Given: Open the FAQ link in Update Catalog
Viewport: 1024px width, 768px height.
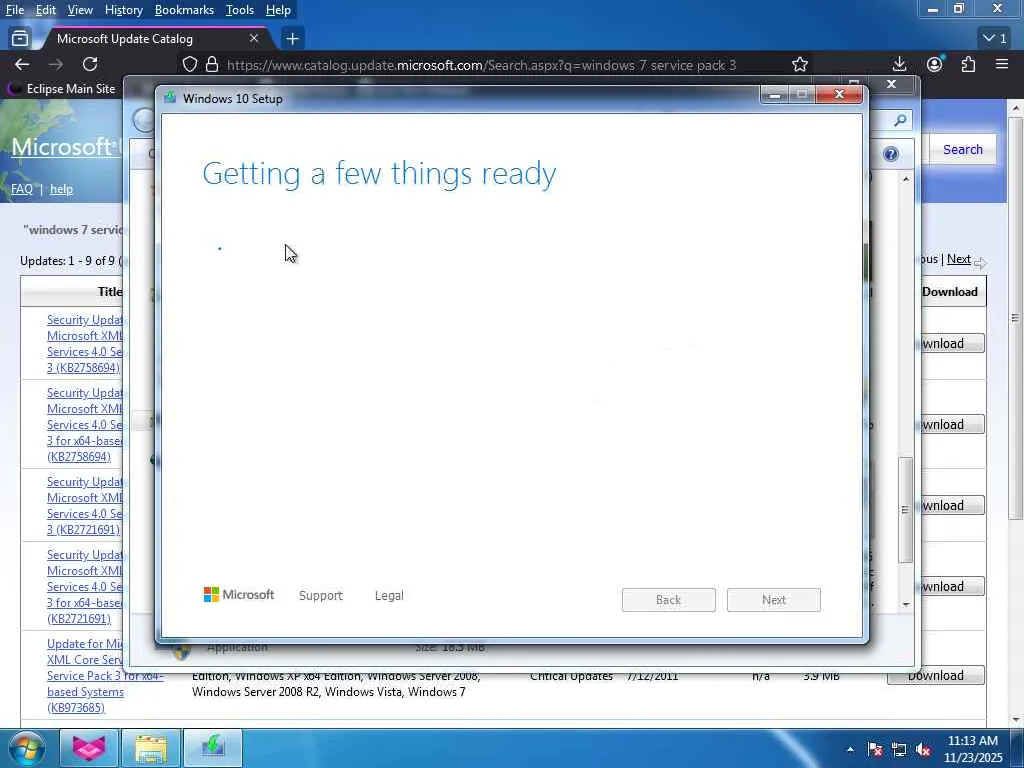Looking at the screenshot, I should [22, 189].
